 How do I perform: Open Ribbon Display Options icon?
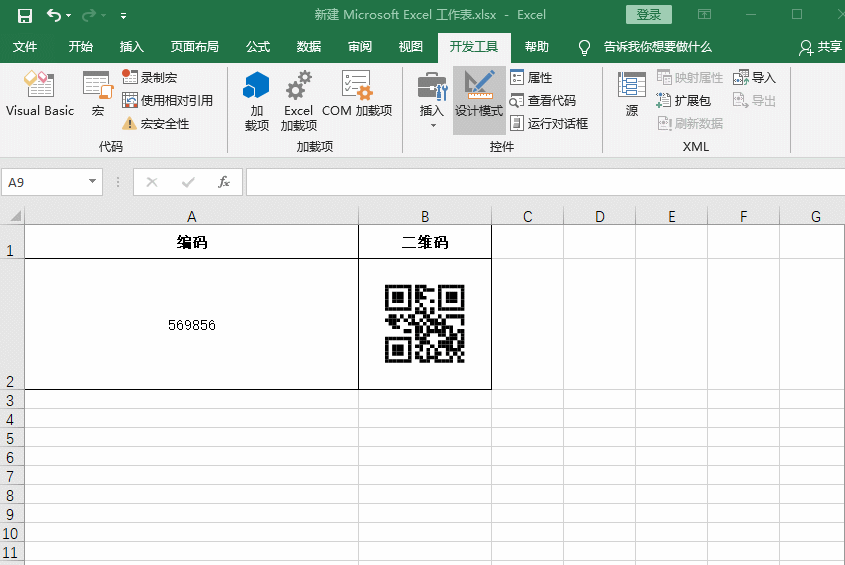tap(704, 15)
